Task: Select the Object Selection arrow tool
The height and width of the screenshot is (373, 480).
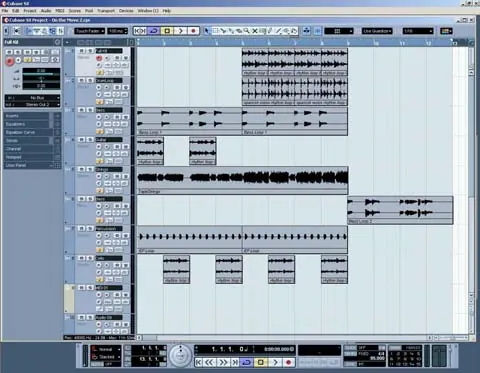Action: point(207,31)
